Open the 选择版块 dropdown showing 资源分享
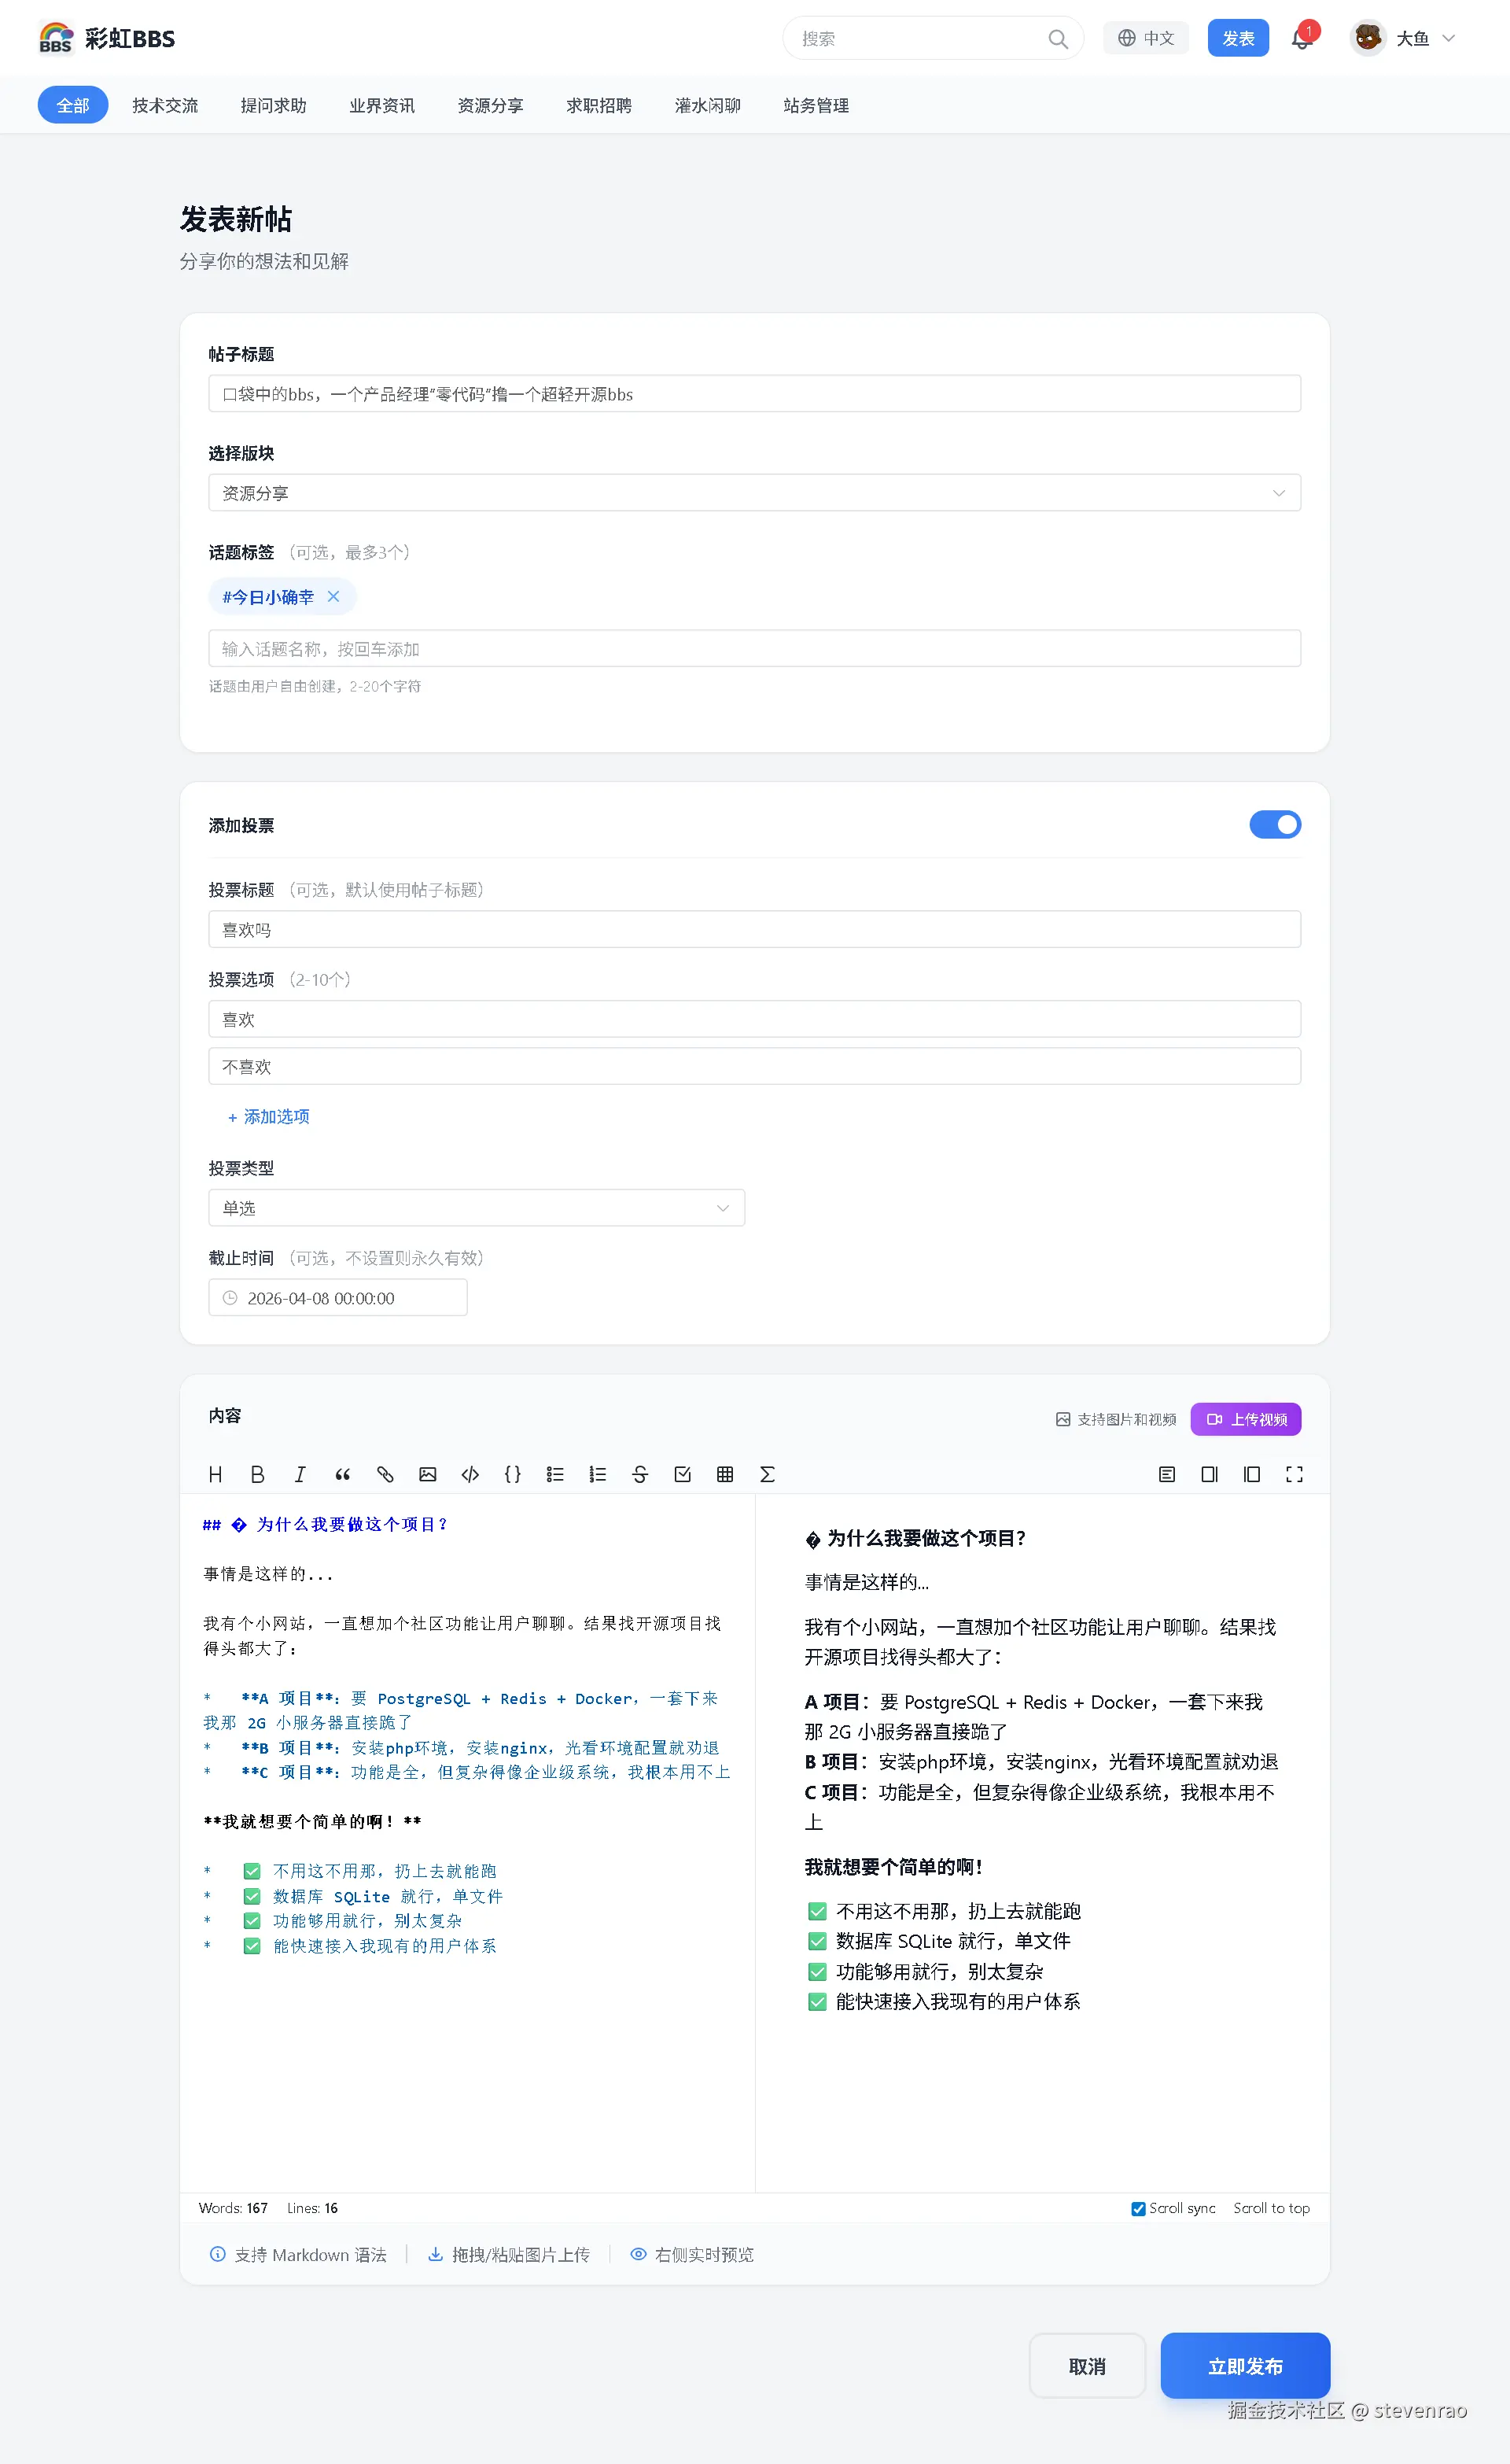 point(754,493)
